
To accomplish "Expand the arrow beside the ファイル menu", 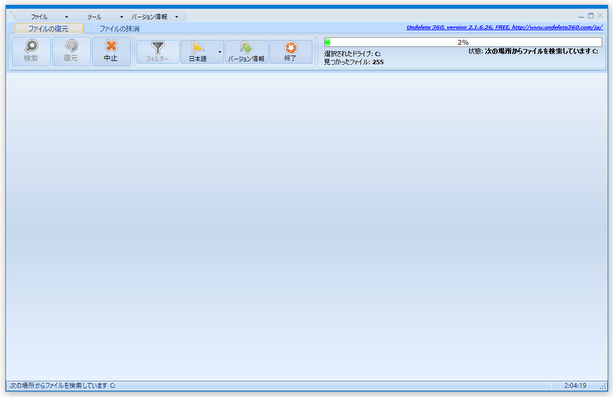I will pos(66,17).
